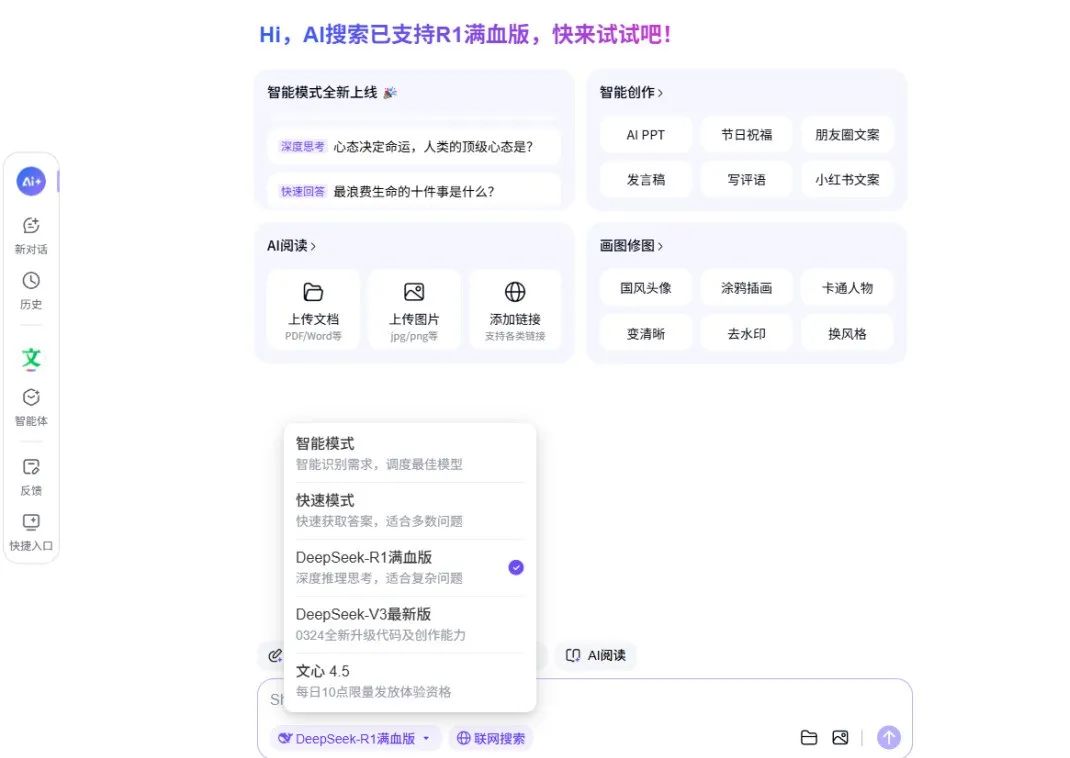The width and height of the screenshot is (1070, 758).
Task: Choose DeepSeek-R1满血版 menu entry
Action: tap(409, 567)
